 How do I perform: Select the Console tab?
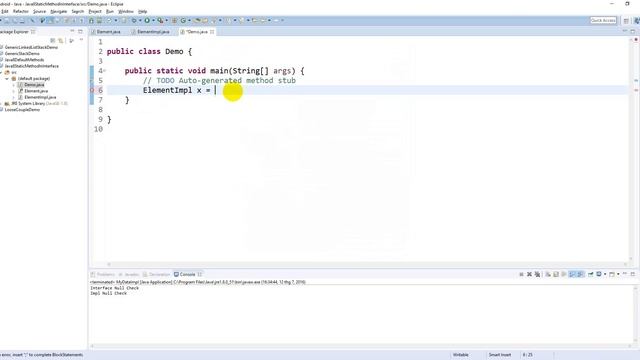(188, 274)
